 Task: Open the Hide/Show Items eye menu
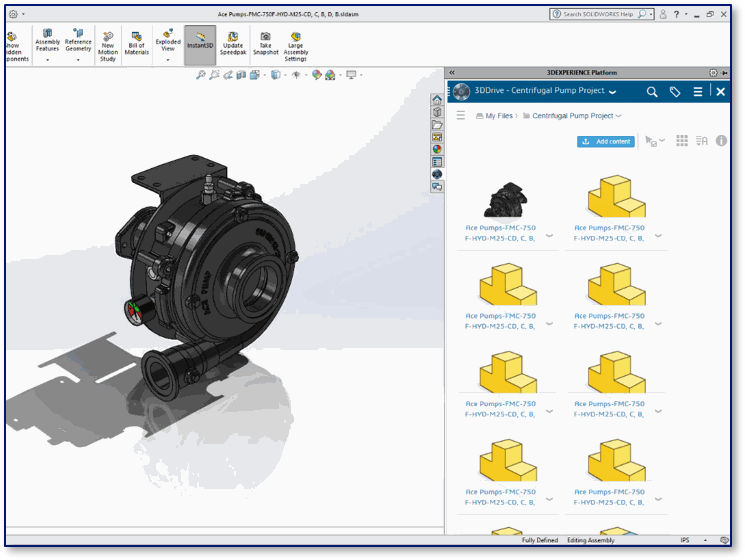(x=296, y=75)
